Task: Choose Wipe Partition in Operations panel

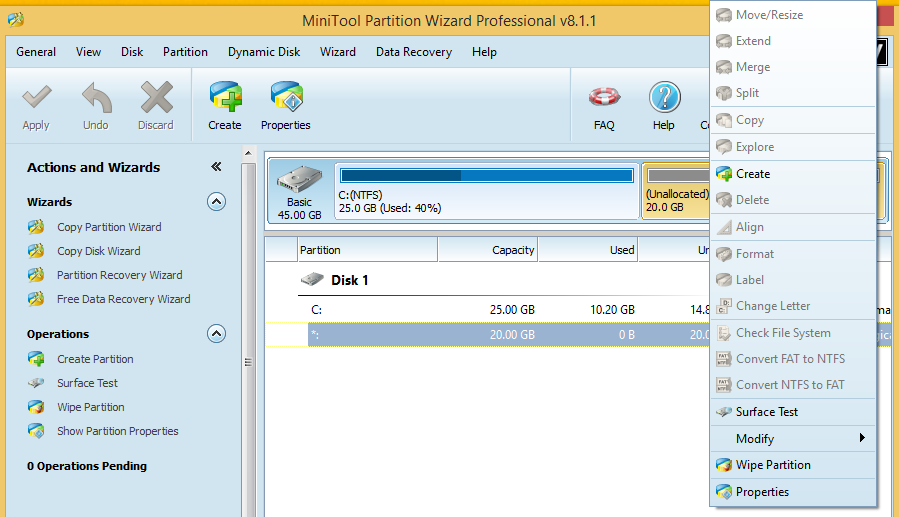Action: pos(91,407)
